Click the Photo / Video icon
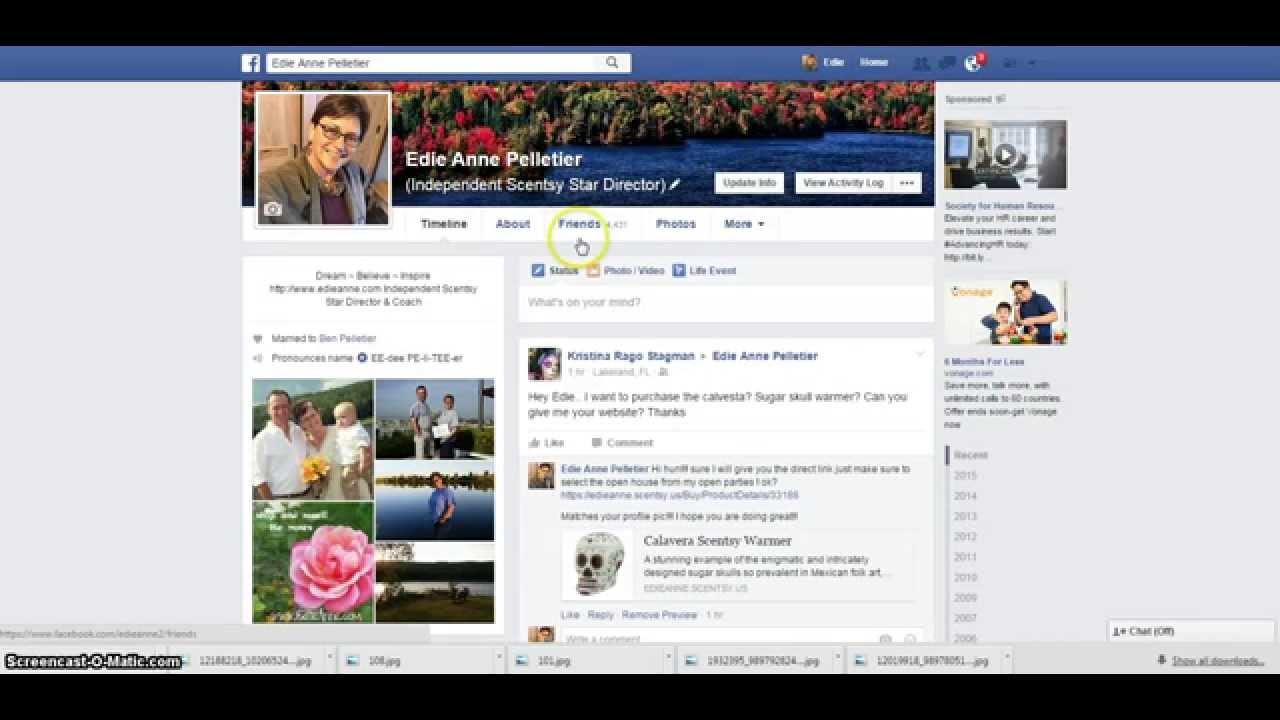Screen dimensions: 1280x720 [593, 271]
